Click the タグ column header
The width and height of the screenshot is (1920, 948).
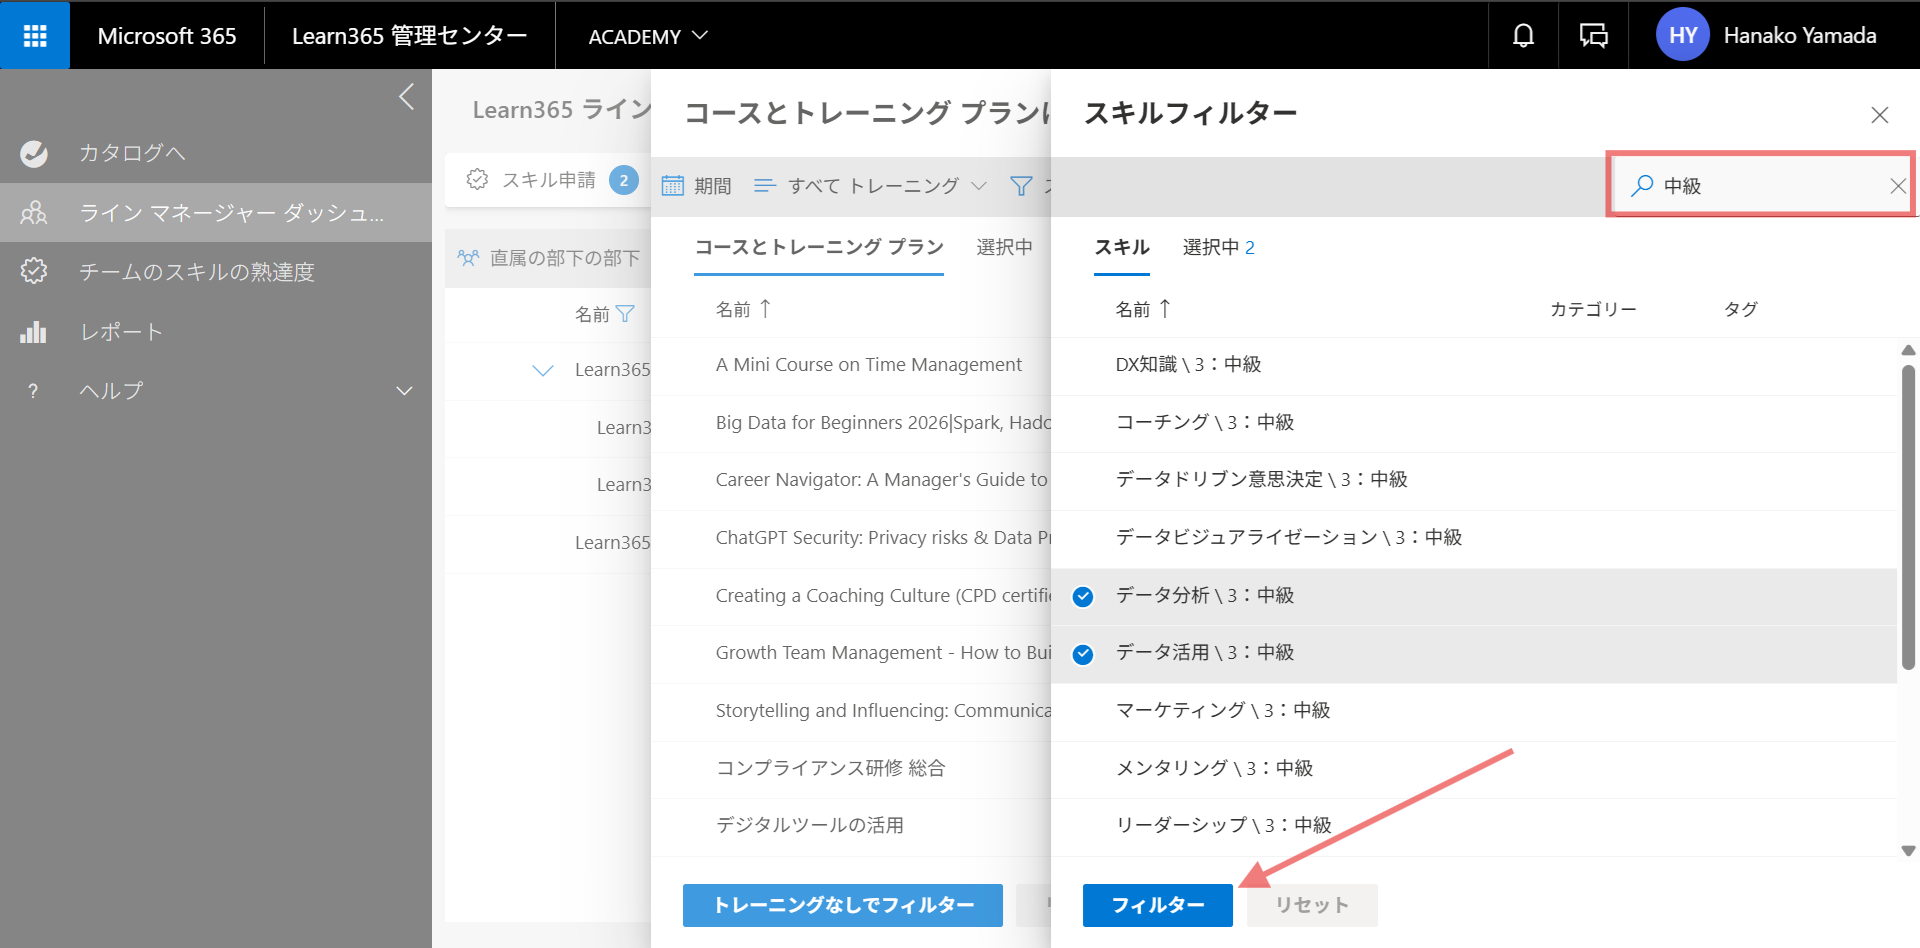(x=1741, y=310)
